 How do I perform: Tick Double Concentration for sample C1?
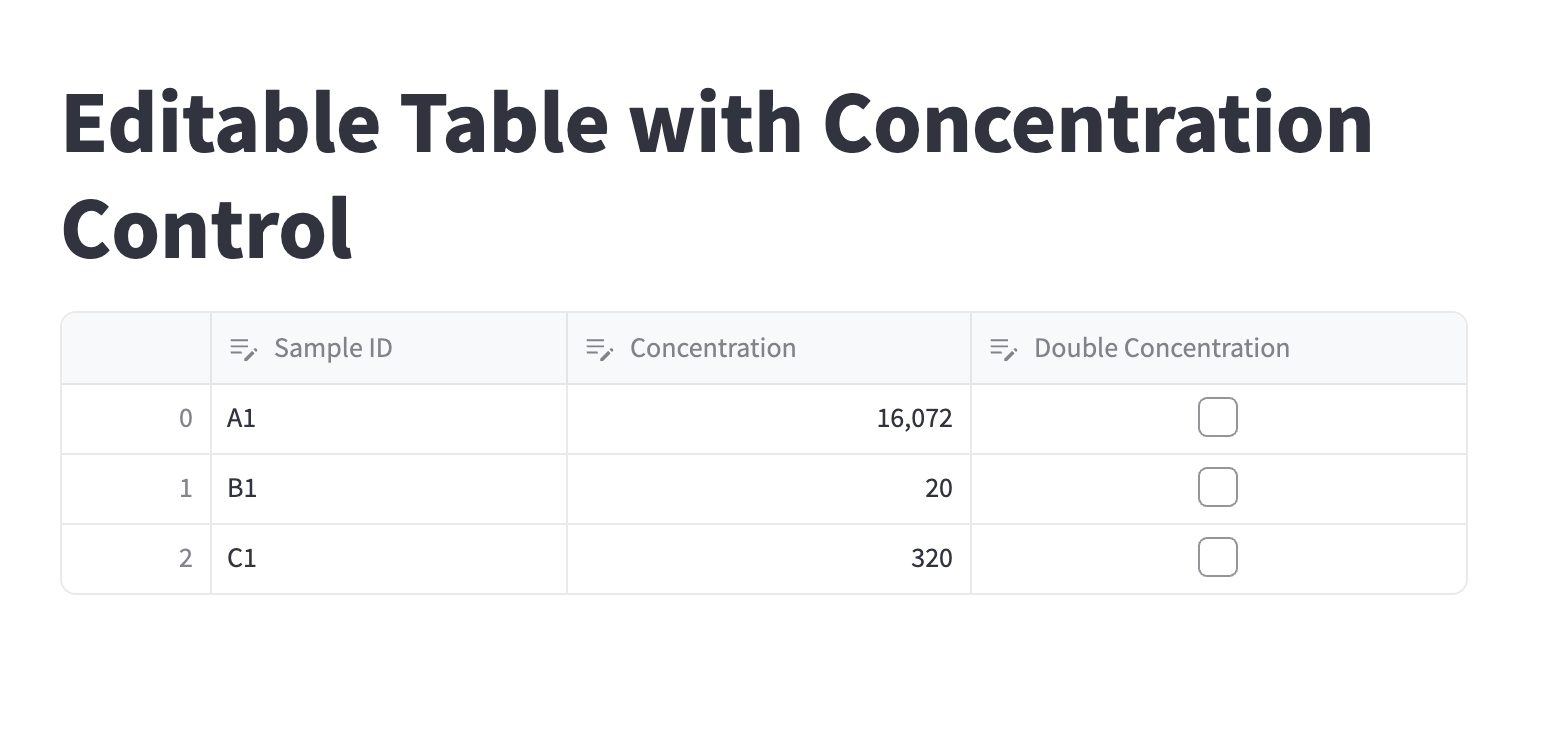click(1217, 558)
